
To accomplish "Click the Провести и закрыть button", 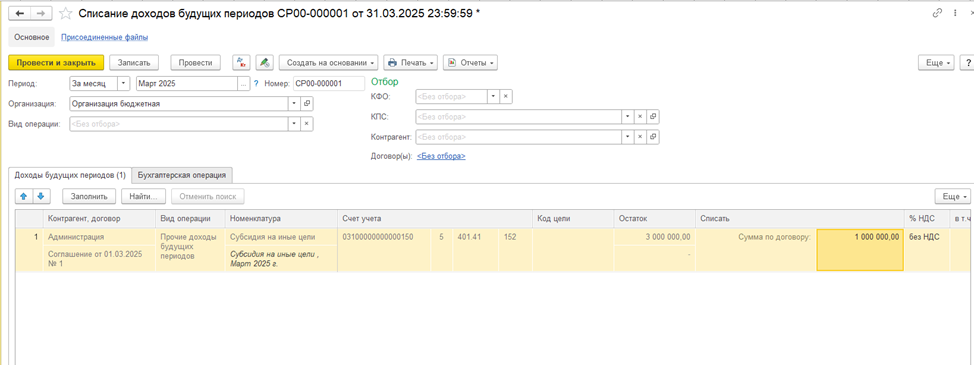I will [x=56, y=63].
